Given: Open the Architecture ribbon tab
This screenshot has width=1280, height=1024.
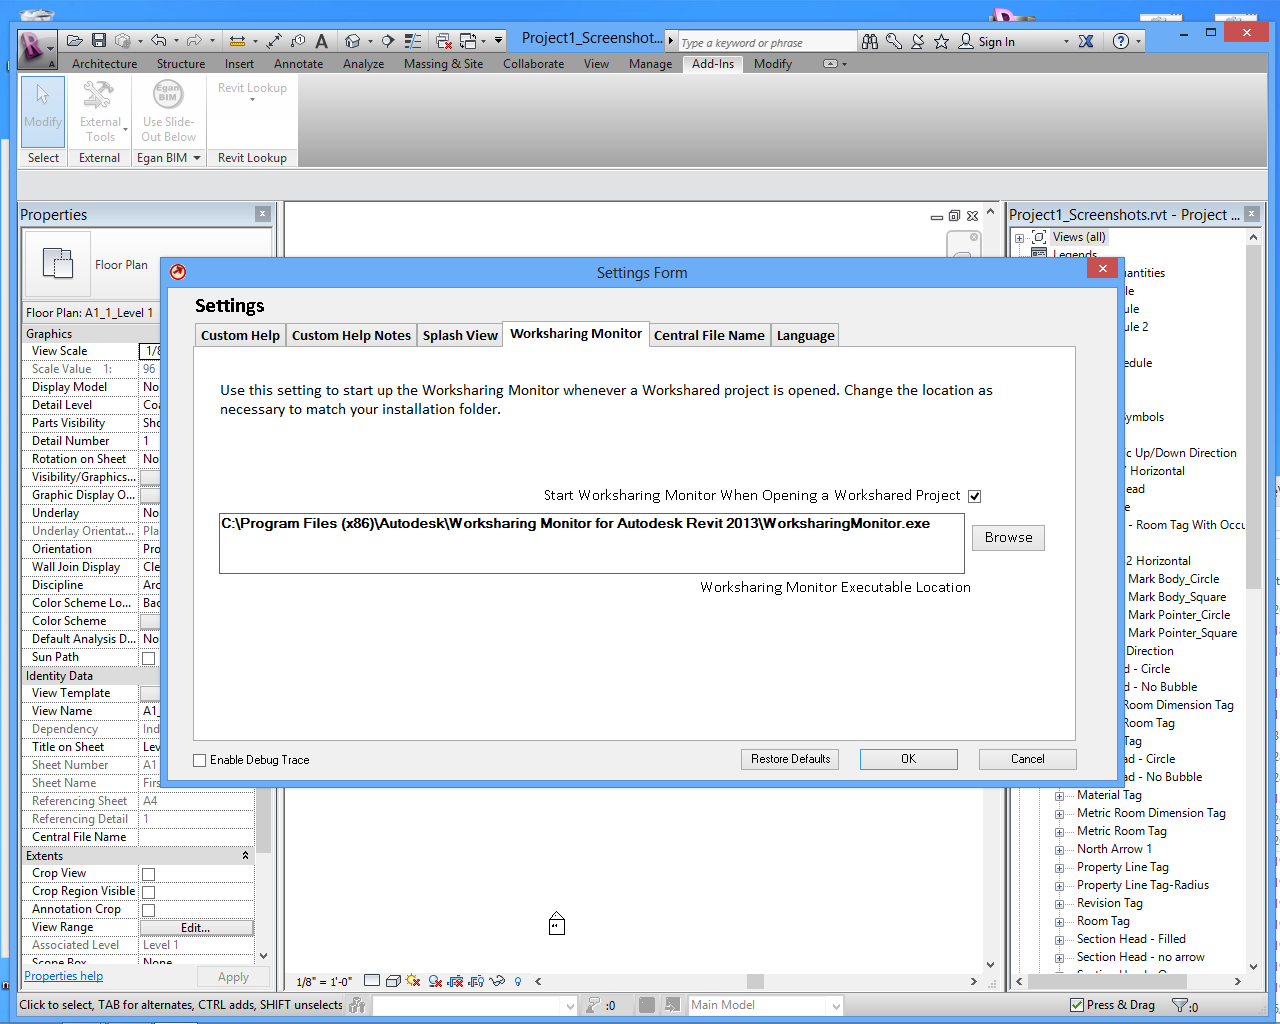Looking at the screenshot, I should tap(105, 64).
